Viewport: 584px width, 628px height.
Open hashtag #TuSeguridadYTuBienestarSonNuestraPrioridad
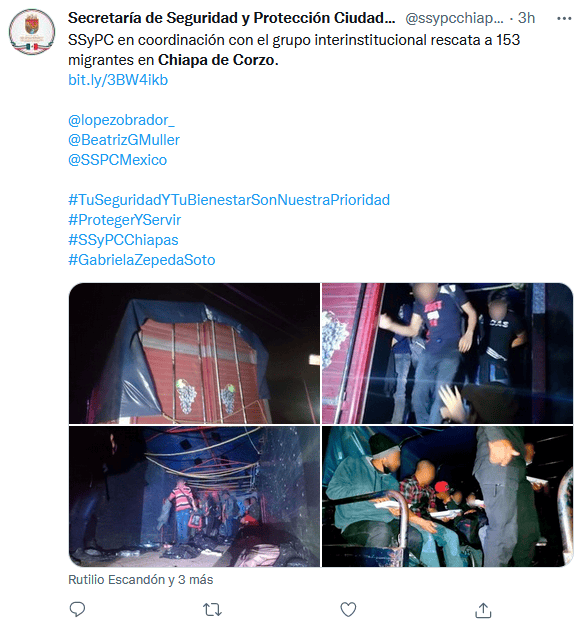tap(229, 200)
